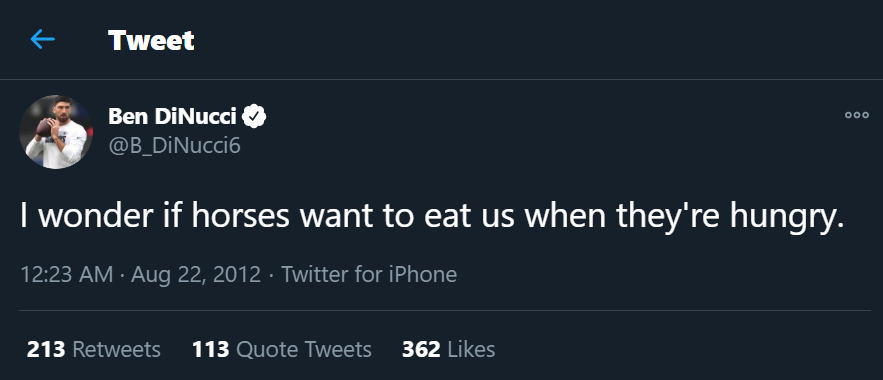Click the verified badge beside Ben DiNucci
Viewport: 883px width, 380px height.
point(254,117)
